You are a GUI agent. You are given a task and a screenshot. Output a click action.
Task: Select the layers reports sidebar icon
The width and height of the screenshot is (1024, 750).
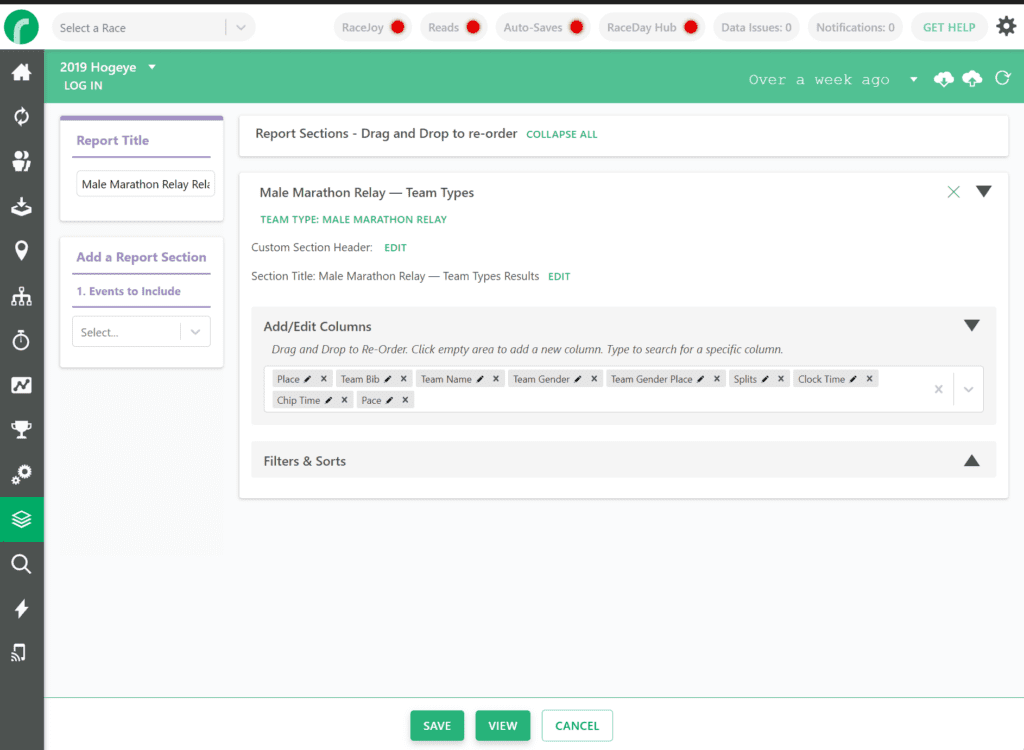pos(22,519)
